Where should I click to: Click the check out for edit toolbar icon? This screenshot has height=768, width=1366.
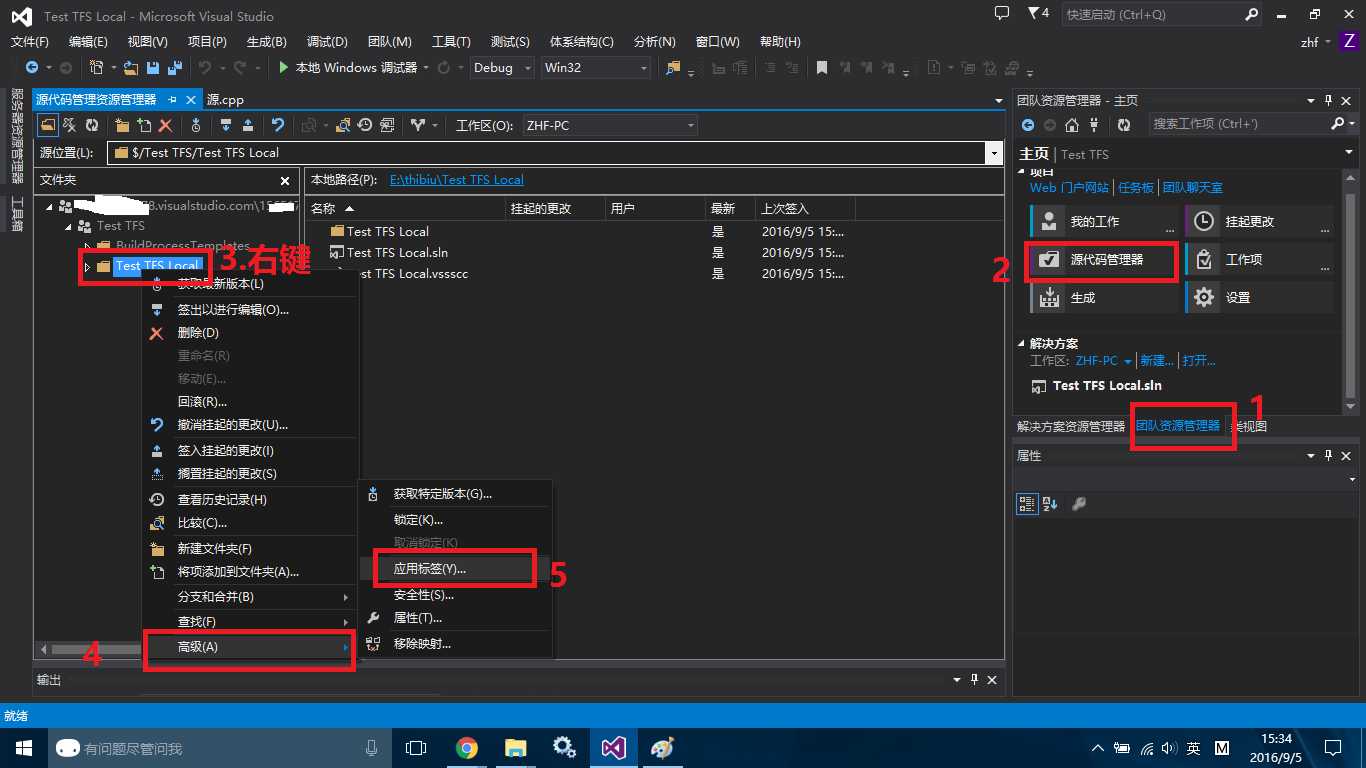pos(226,125)
